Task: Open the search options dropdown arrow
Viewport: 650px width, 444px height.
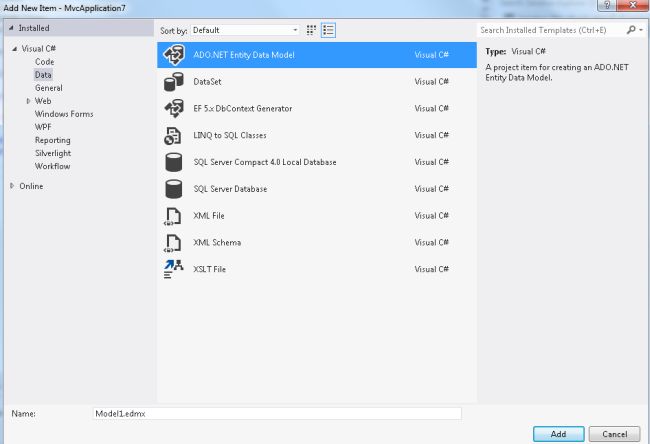Action: tap(641, 30)
